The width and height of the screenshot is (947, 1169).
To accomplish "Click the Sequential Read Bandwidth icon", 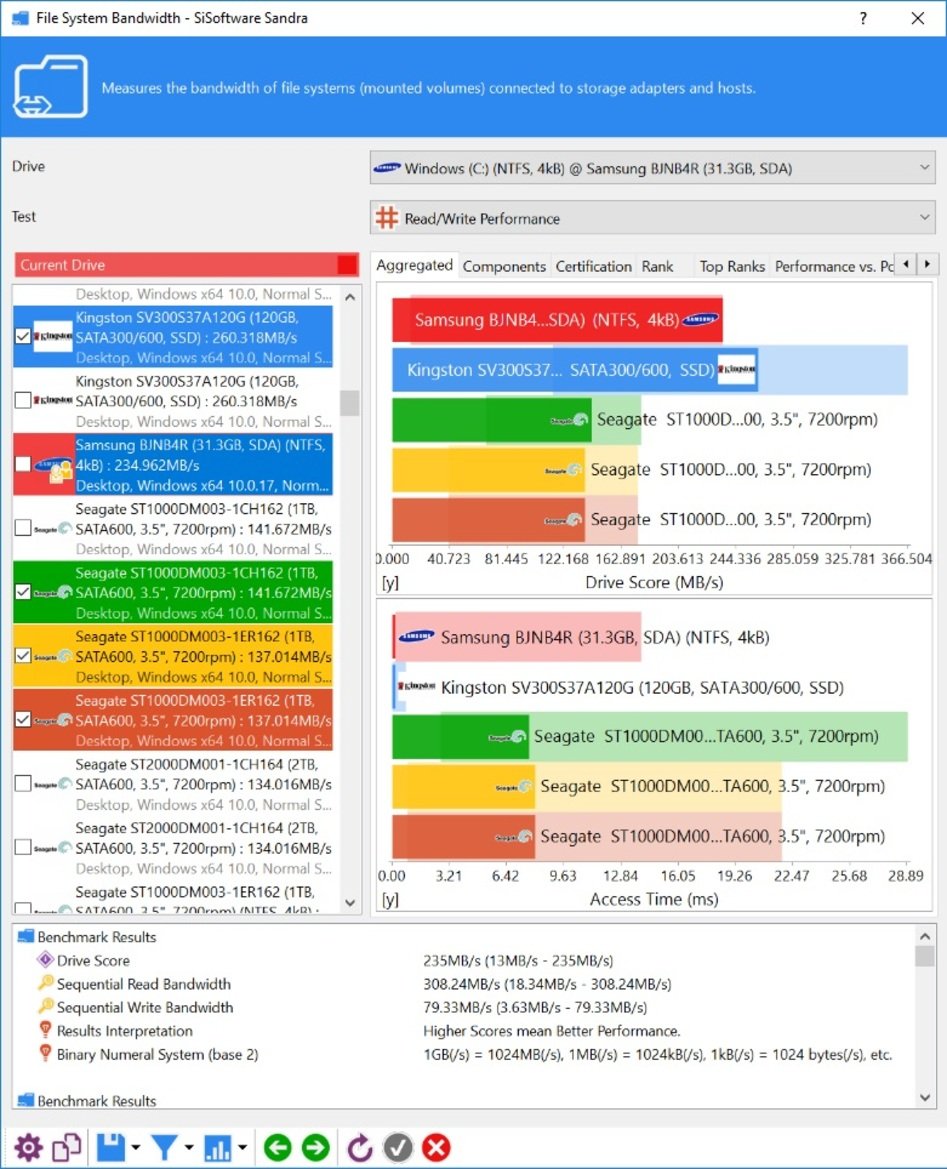I will (x=45, y=983).
